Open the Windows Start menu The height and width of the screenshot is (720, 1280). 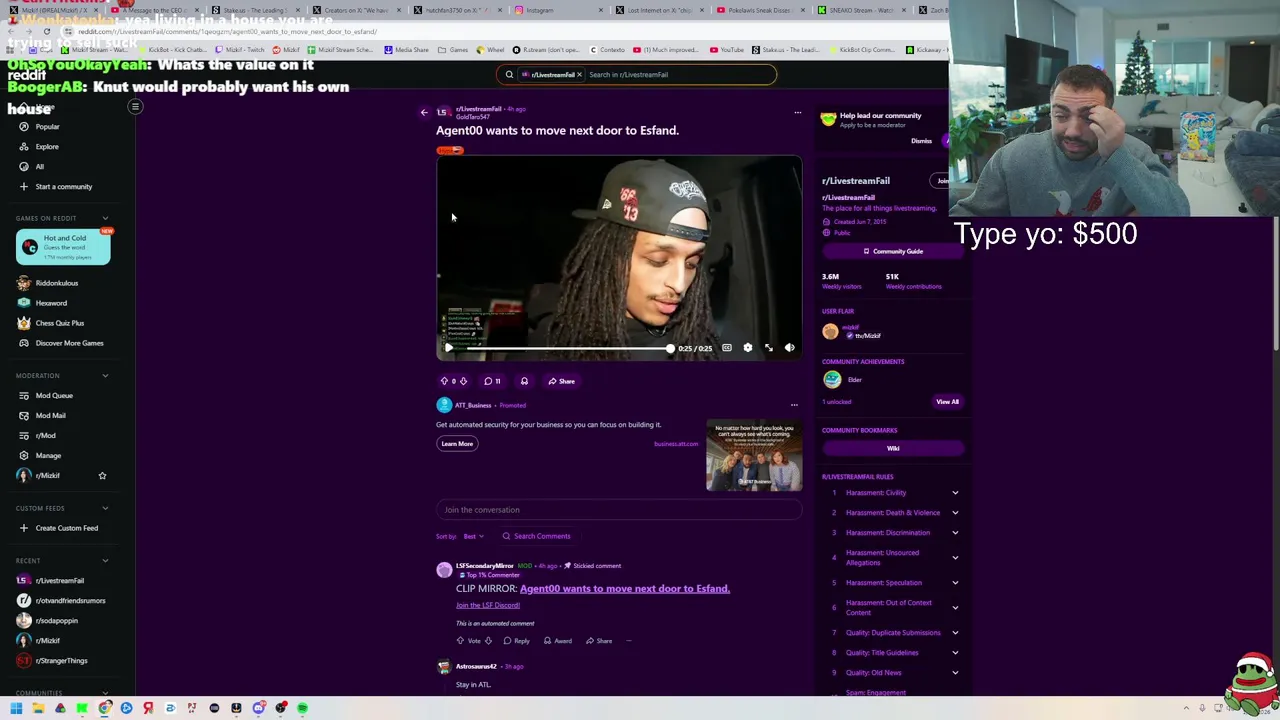click(x=16, y=708)
